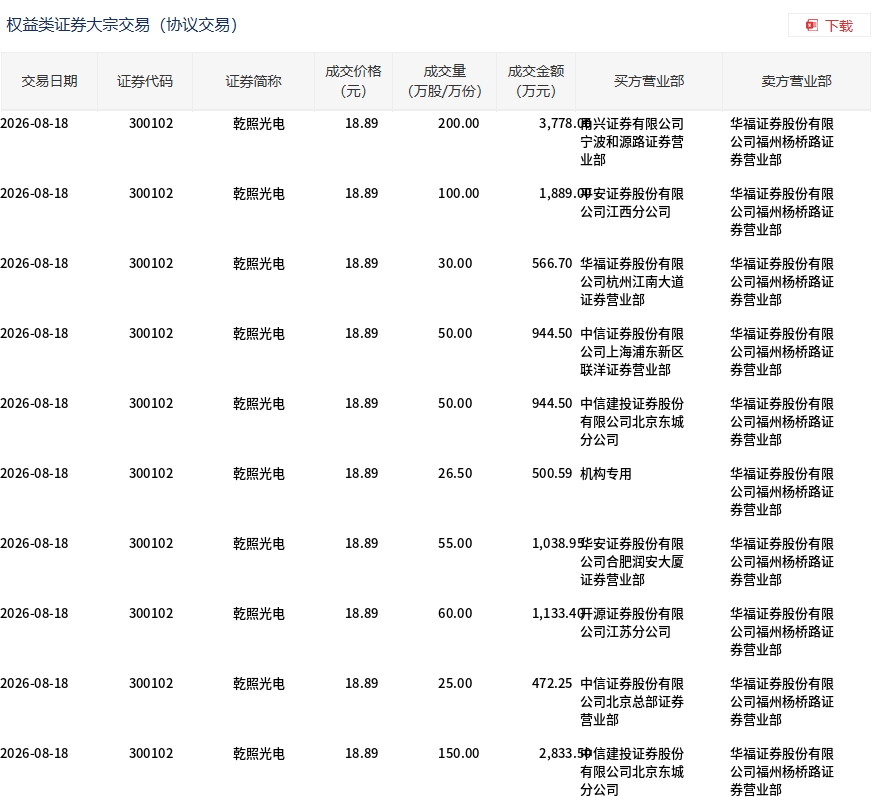Select the volume cell 200.00
872x812 pixels.
(458, 123)
